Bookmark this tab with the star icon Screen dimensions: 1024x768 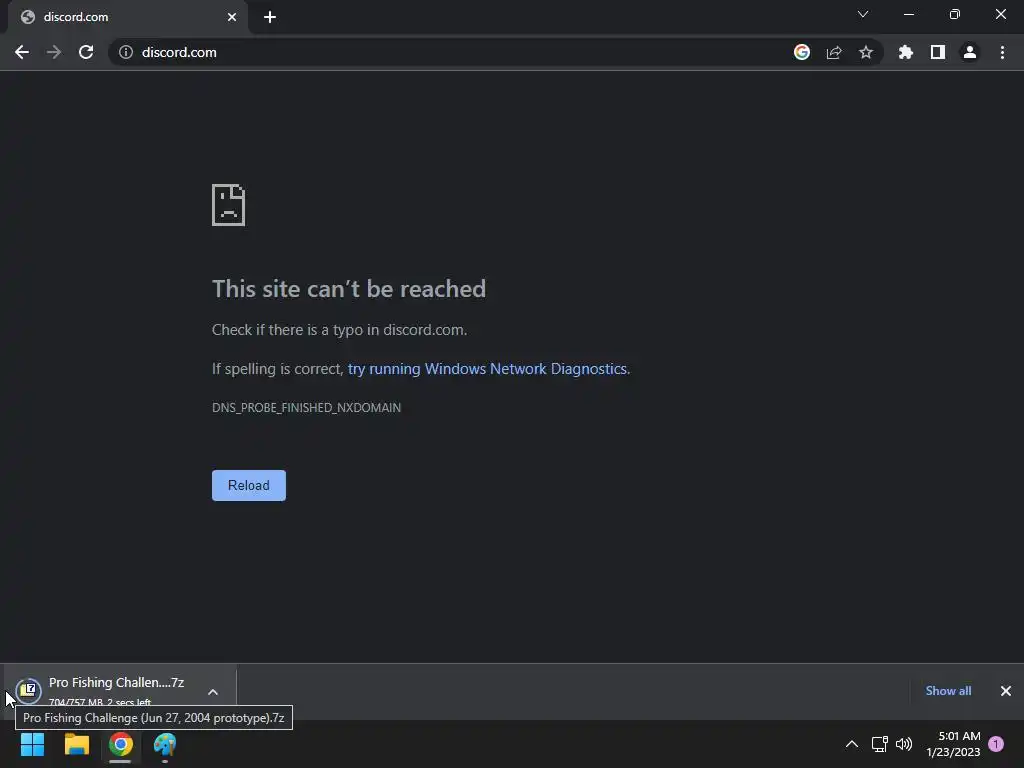[x=866, y=52]
